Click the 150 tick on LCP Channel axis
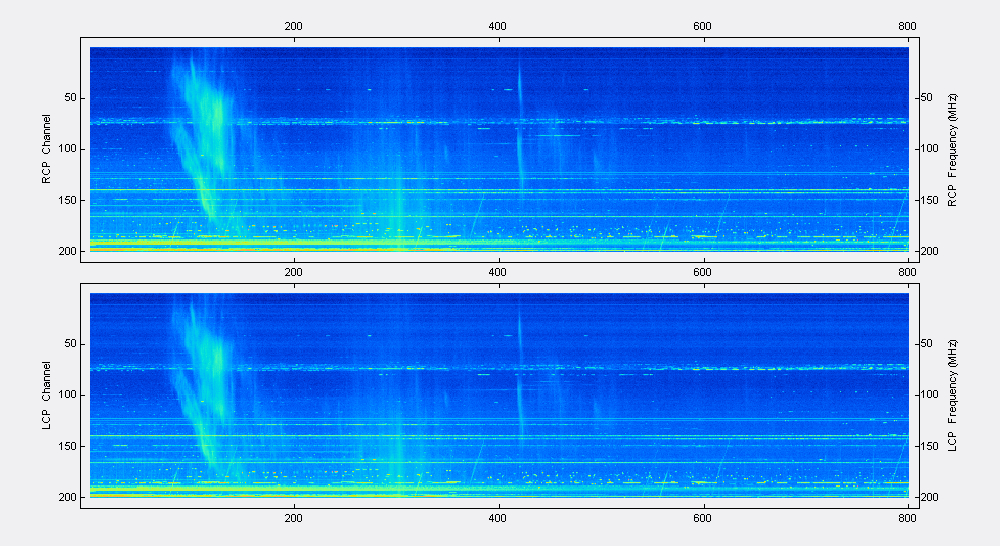 (x=68, y=446)
